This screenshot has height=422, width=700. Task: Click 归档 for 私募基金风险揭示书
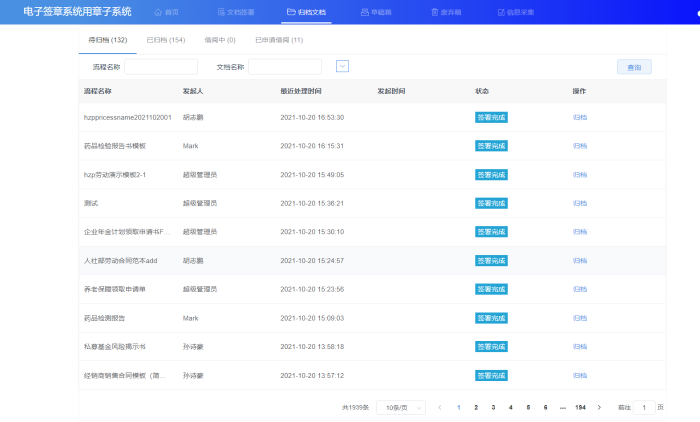point(580,347)
